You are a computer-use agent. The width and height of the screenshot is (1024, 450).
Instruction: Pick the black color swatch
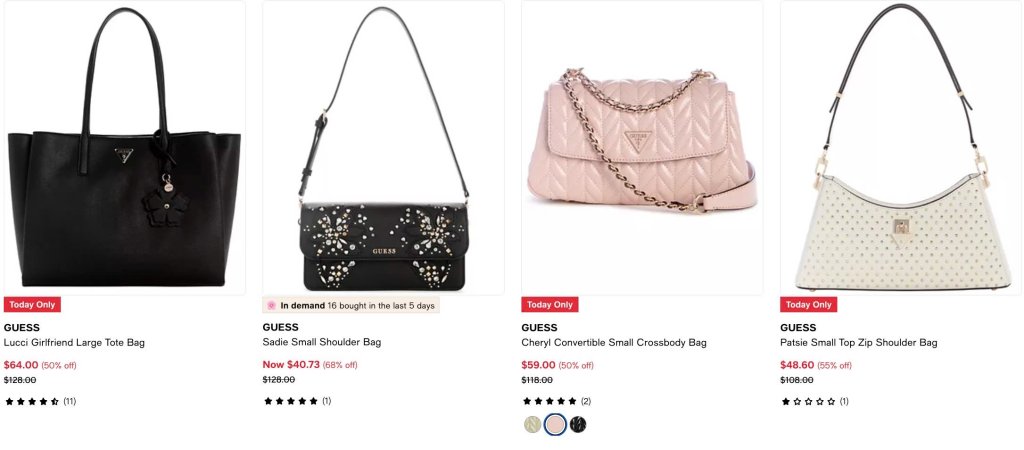[x=577, y=425]
